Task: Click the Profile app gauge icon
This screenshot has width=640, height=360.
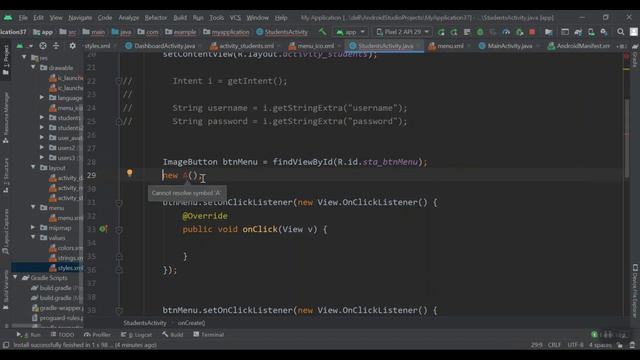Action: tap(506, 32)
